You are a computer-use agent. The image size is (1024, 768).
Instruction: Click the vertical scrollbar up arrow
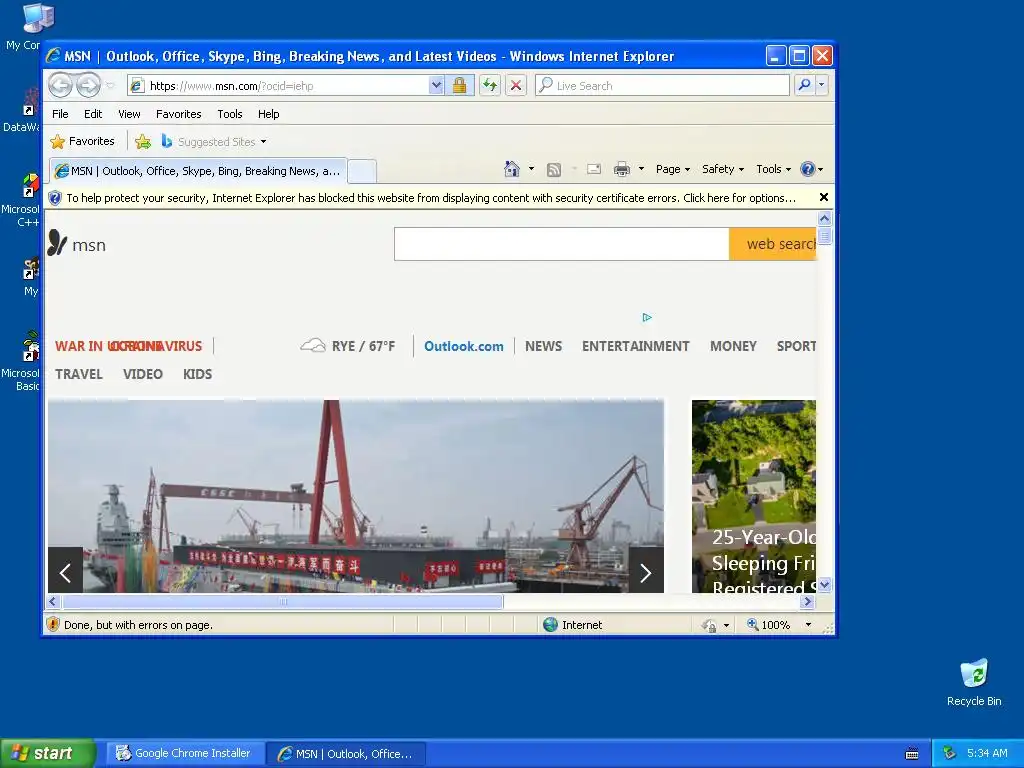click(824, 219)
